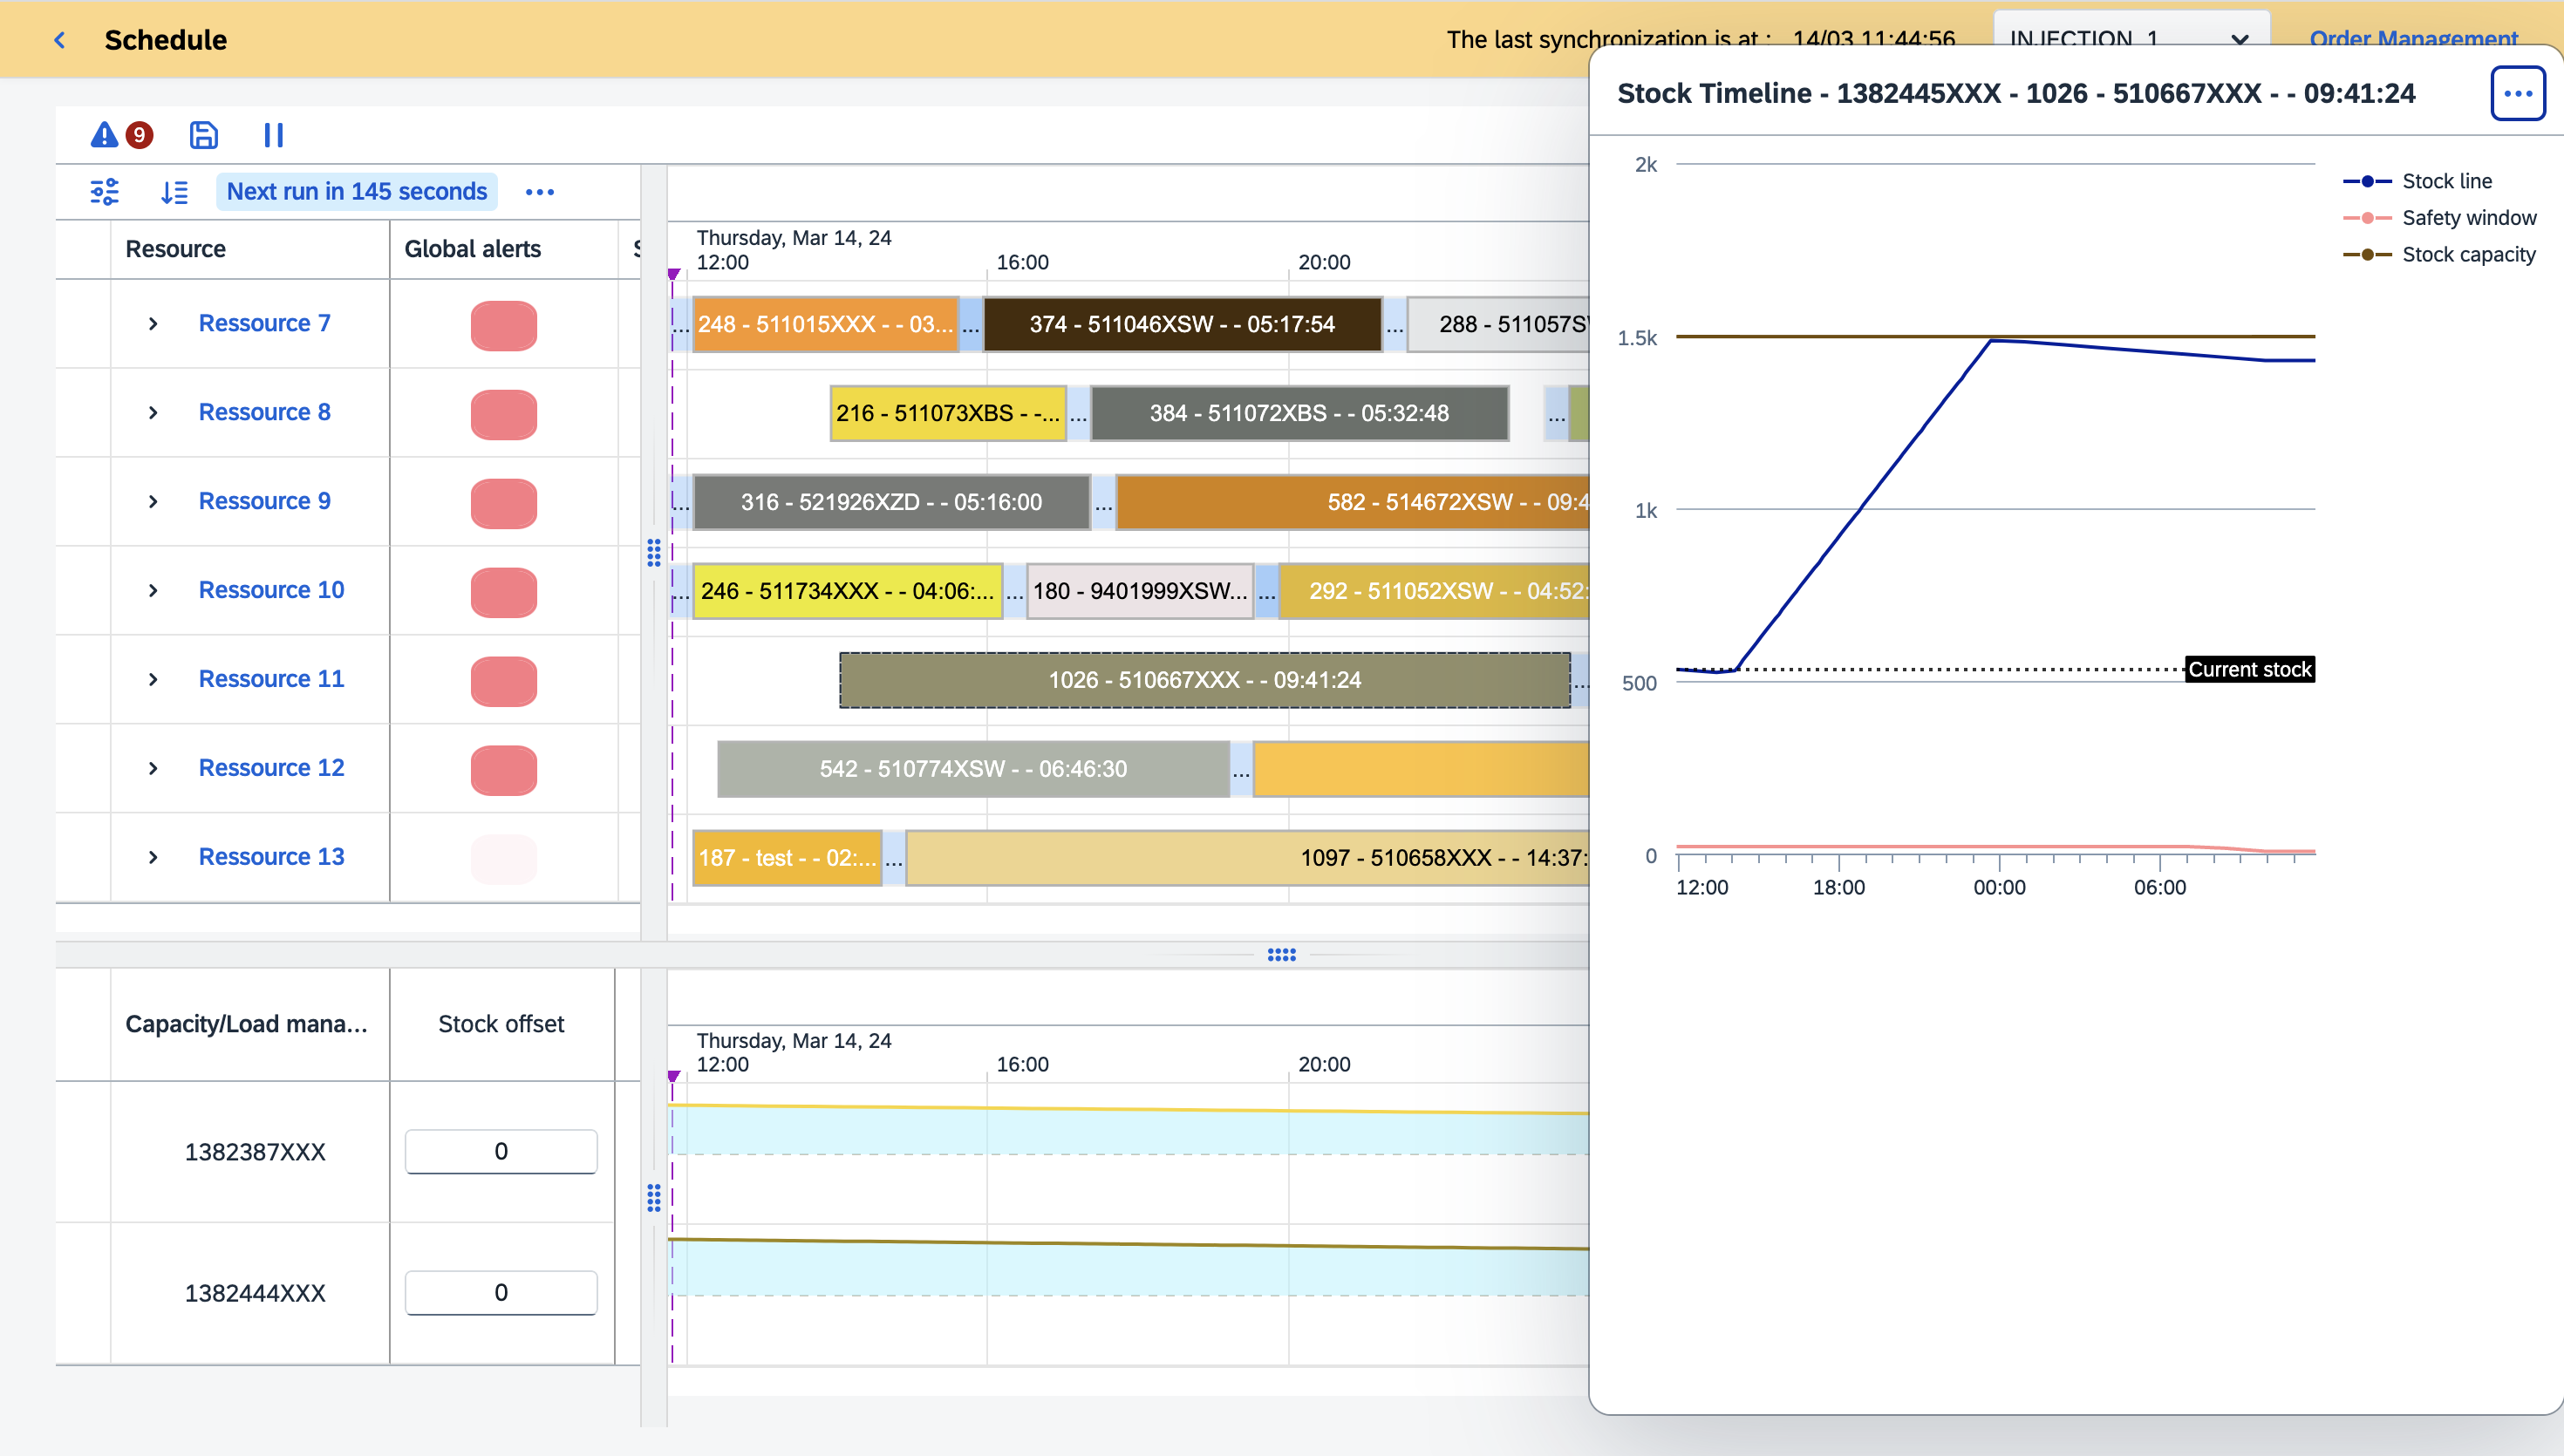2564x1456 pixels.
Task: Select order 1097 - 510658XXX bar
Action: (x=1247, y=858)
